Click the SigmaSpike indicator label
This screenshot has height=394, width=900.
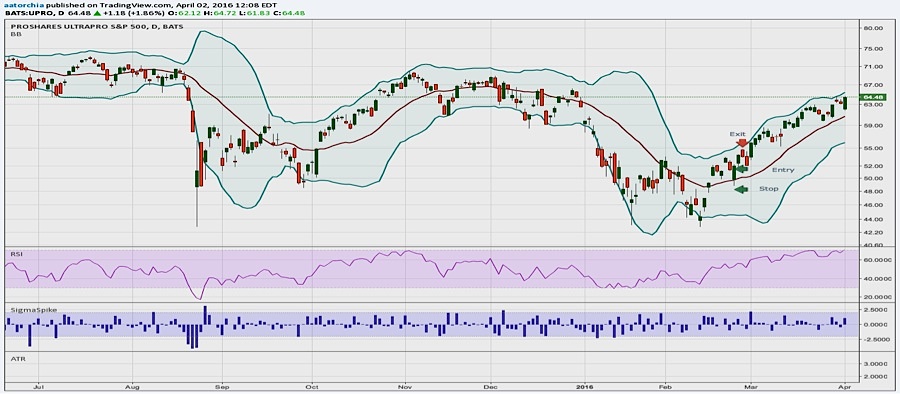pos(33,310)
